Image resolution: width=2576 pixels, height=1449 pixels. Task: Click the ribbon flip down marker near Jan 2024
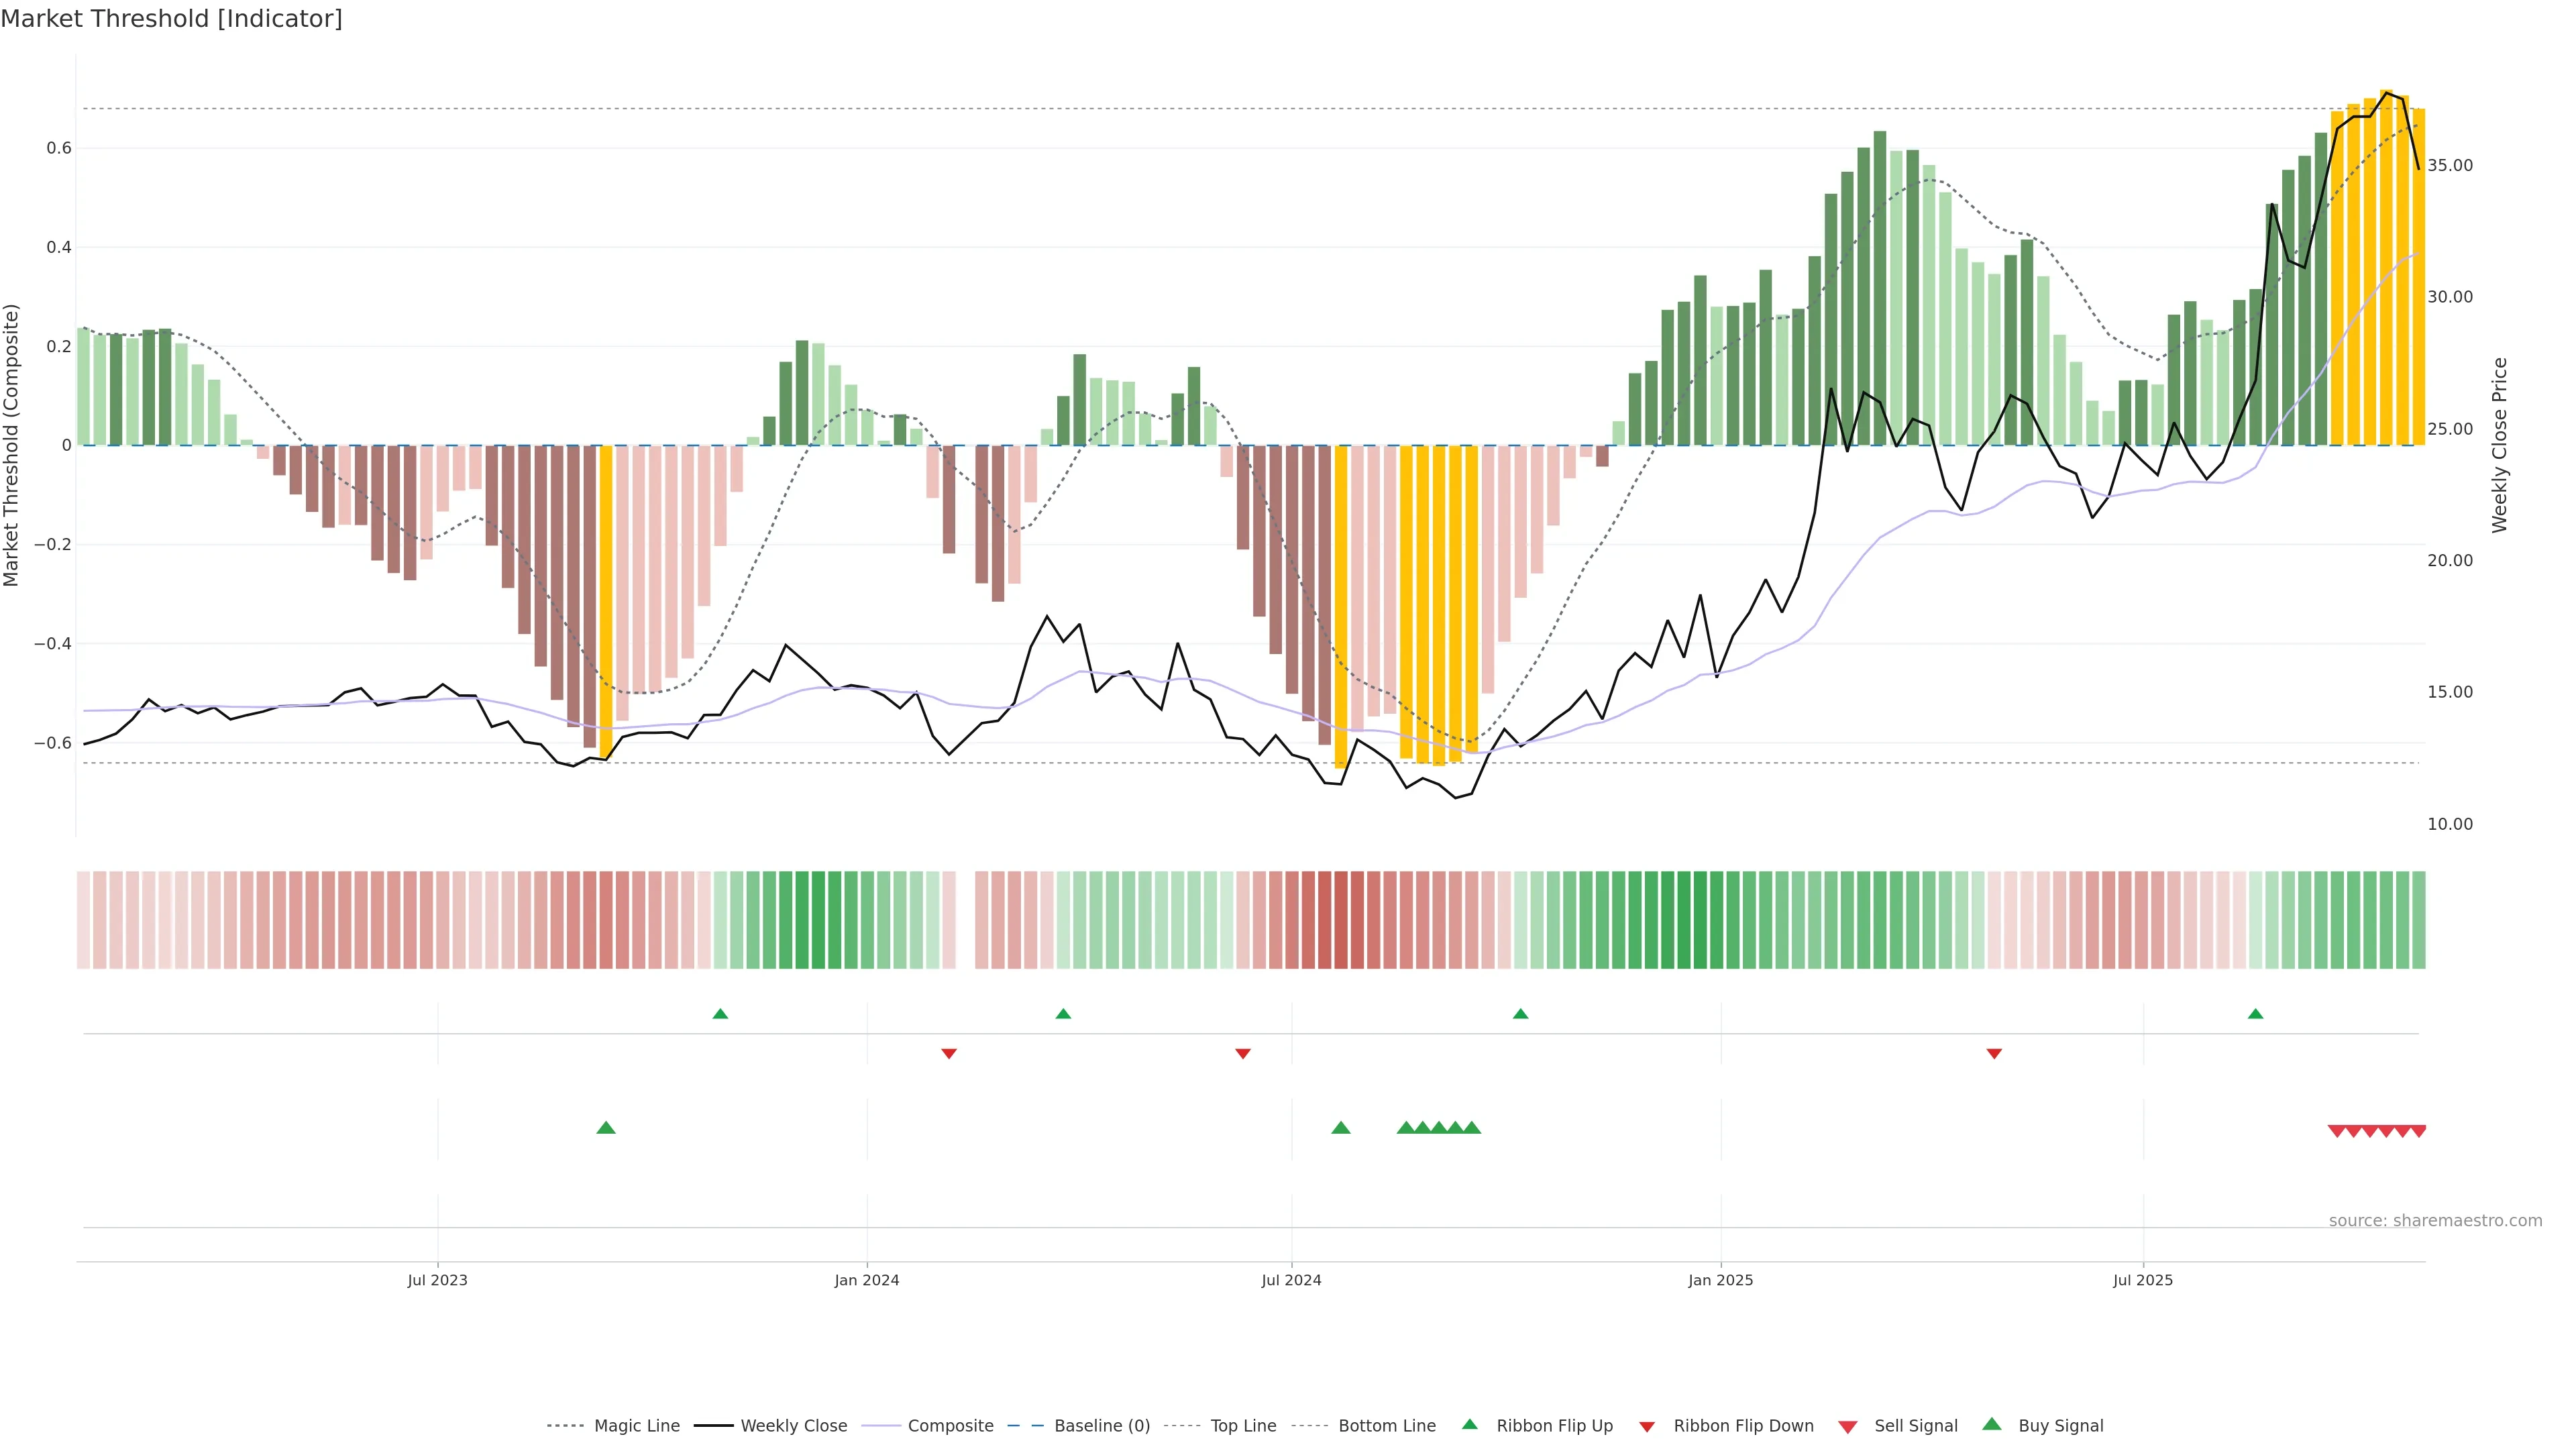(x=949, y=1053)
